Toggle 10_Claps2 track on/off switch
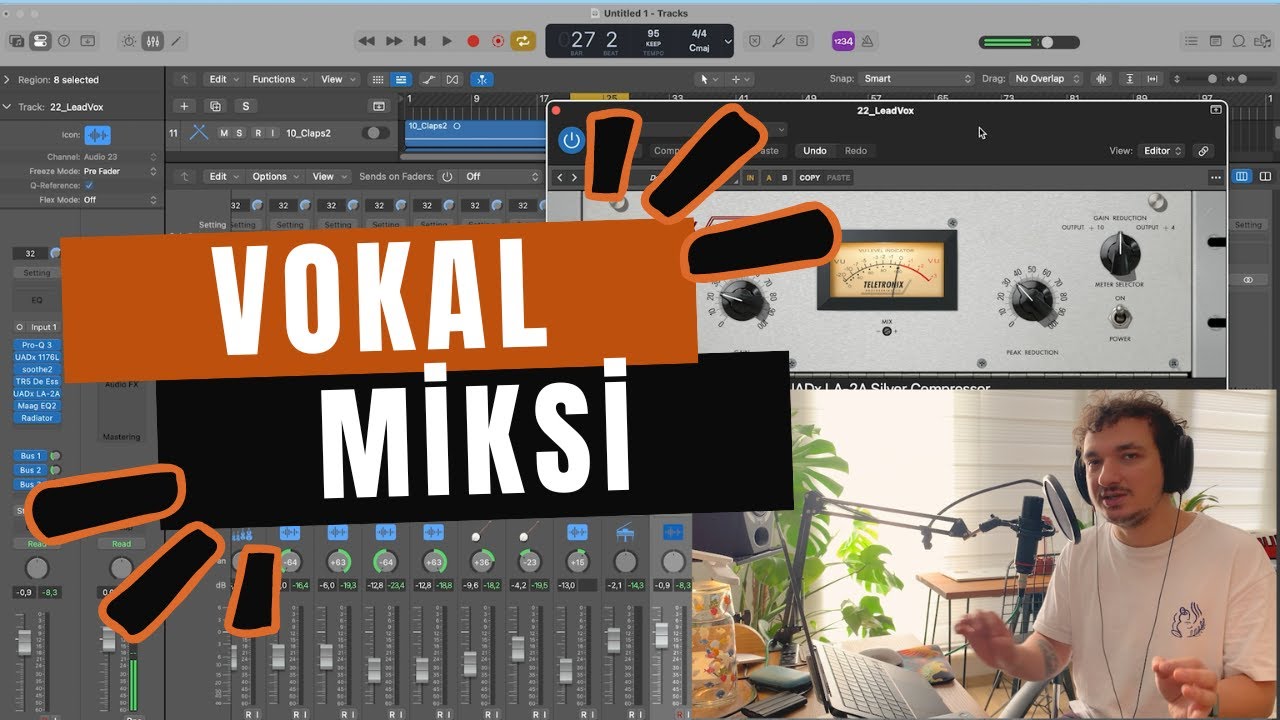The width and height of the screenshot is (1280, 720). [376, 133]
